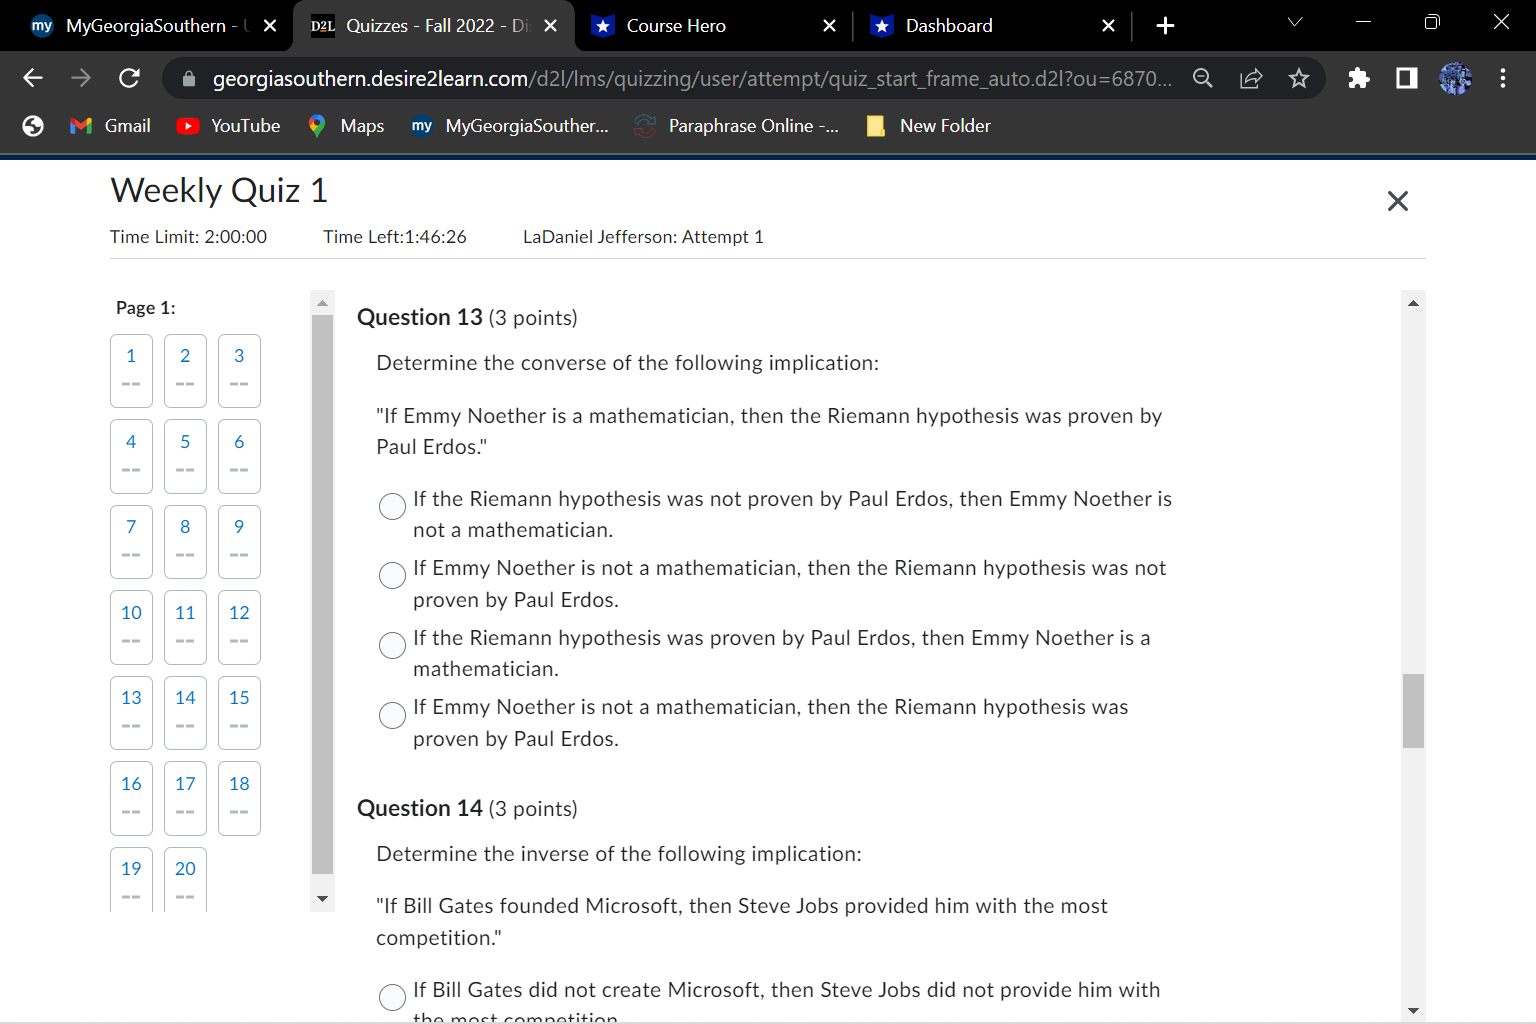Jump to question 20 in navigator
This screenshot has width=1536, height=1024.
pos(185,880)
